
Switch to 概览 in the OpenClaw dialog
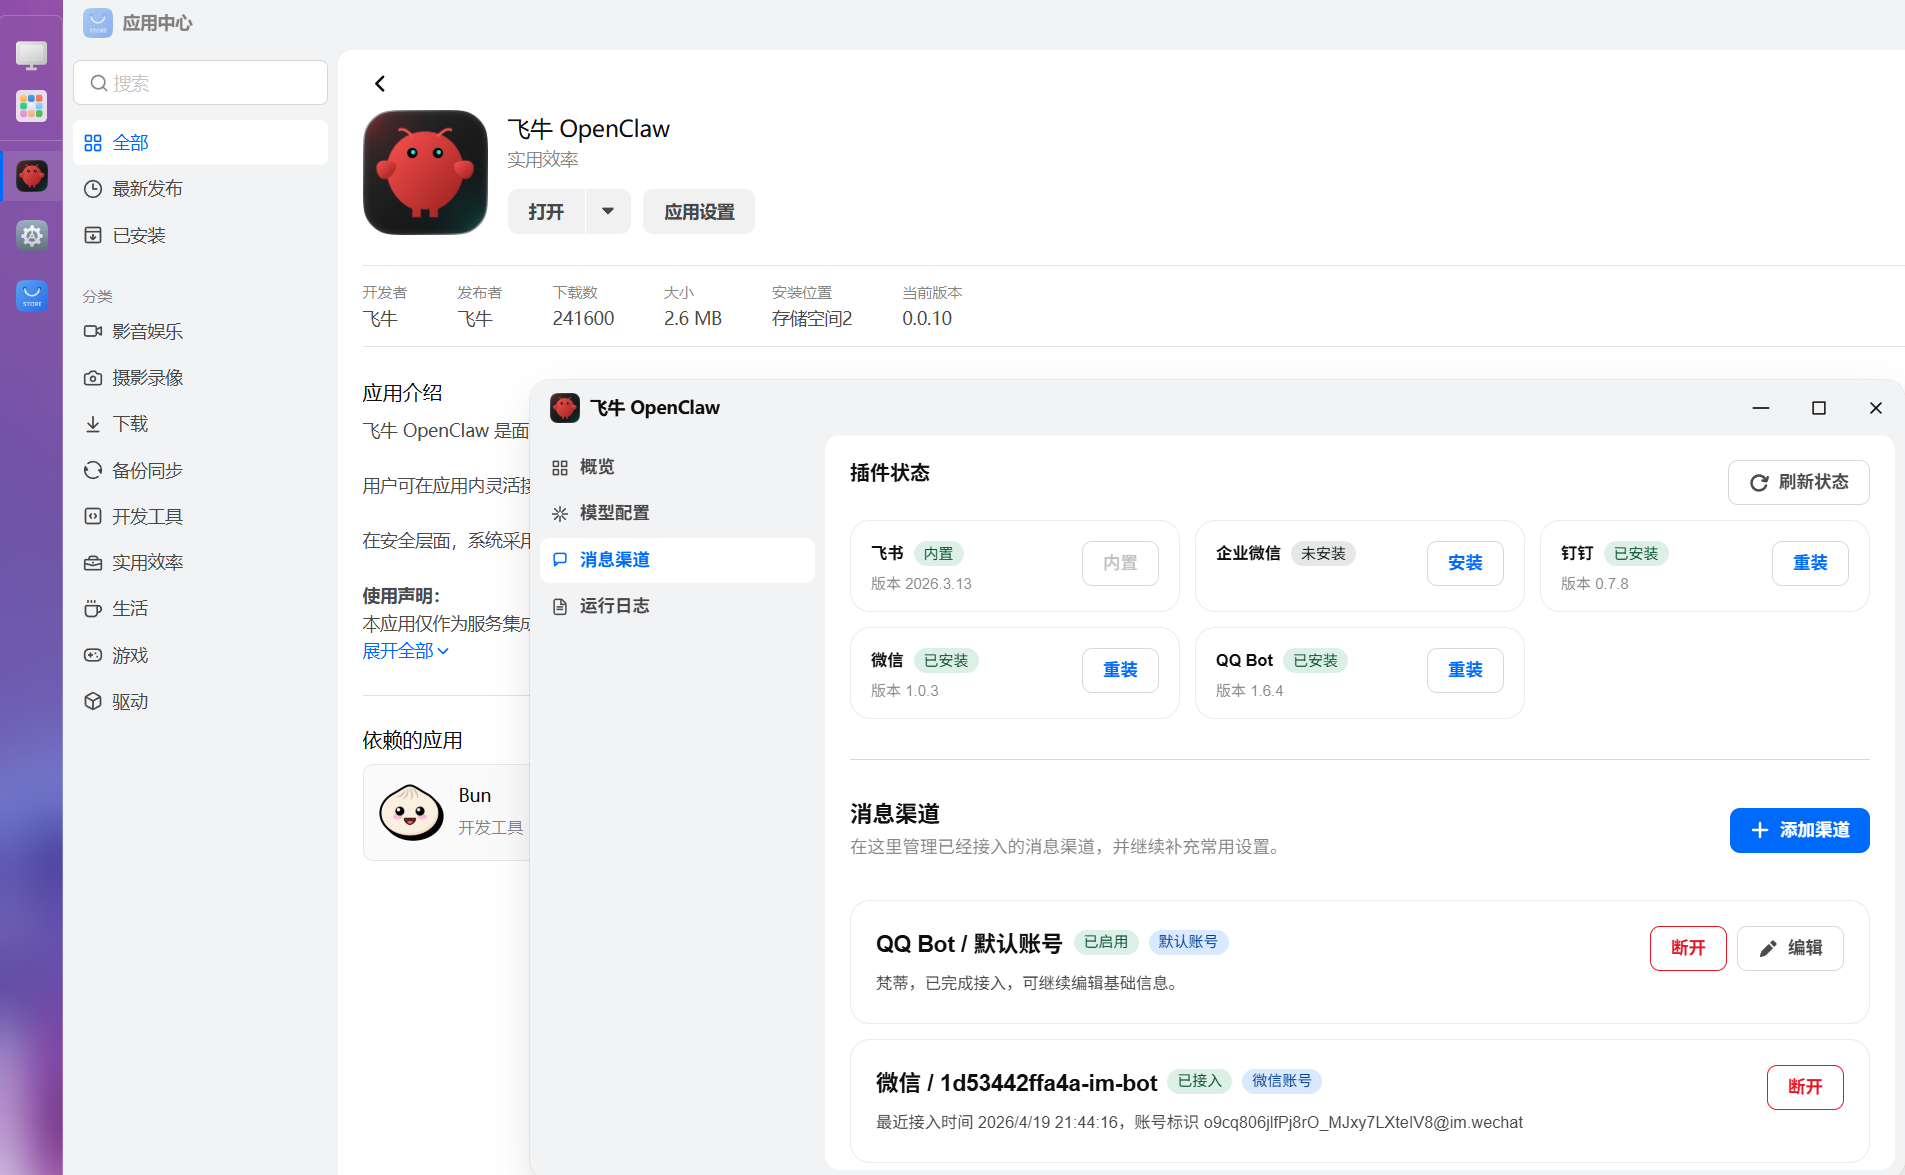[x=596, y=466]
